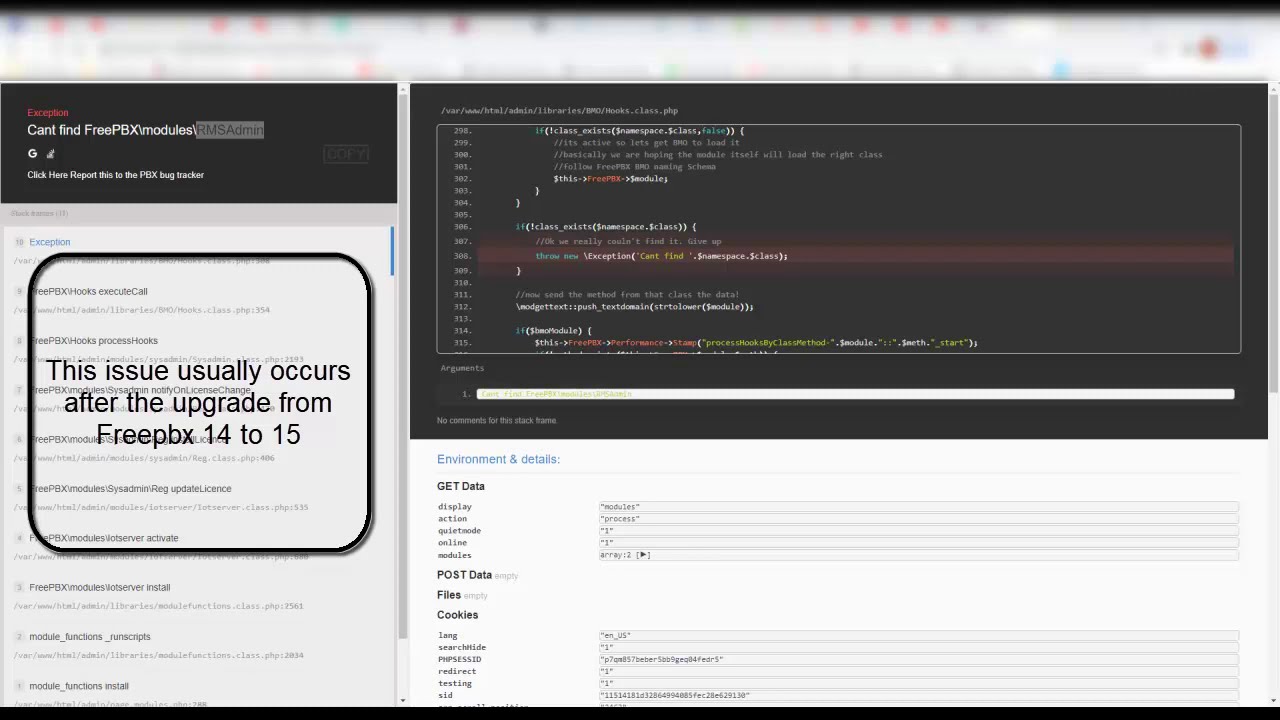Click the Hooks.class.php file path header
Image resolution: width=1280 pixels, height=720 pixels.
(x=559, y=111)
